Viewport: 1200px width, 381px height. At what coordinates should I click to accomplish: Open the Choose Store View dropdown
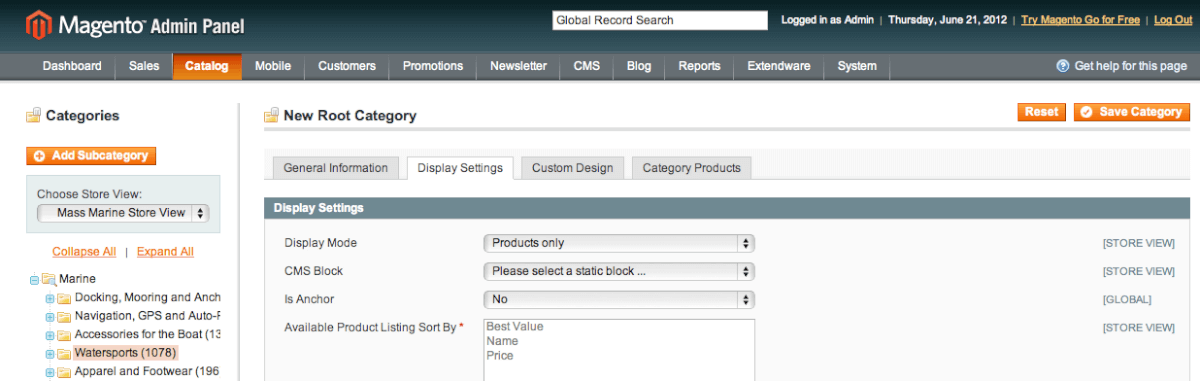click(123, 213)
